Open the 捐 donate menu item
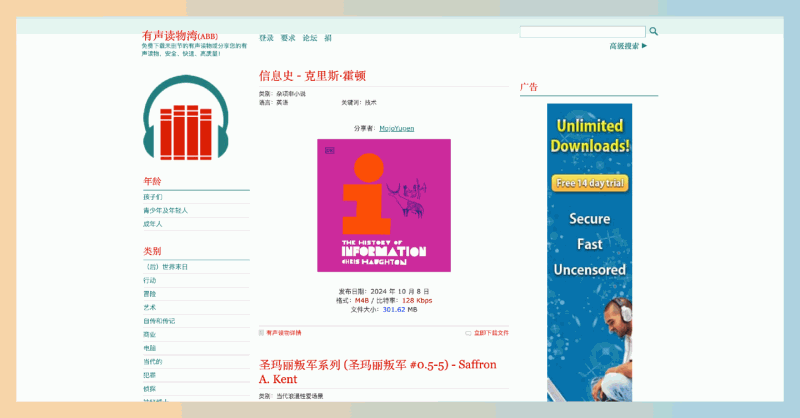 [328, 38]
